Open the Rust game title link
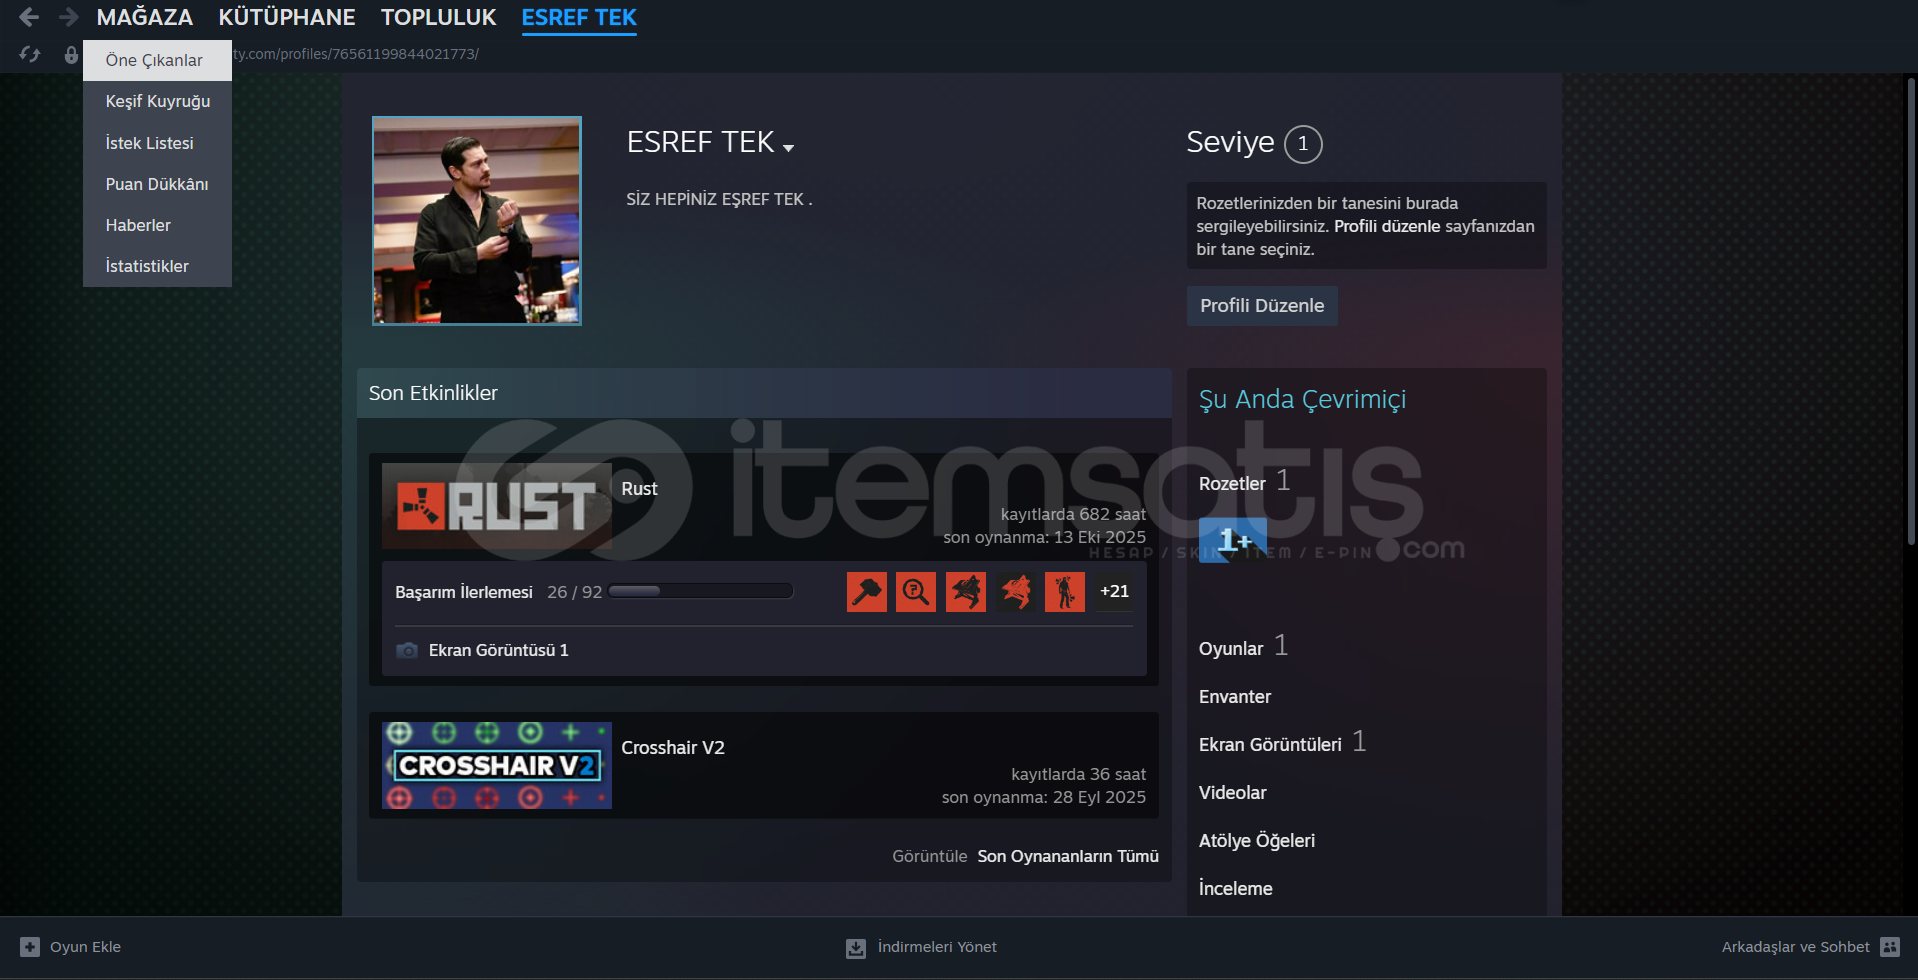 tap(639, 489)
